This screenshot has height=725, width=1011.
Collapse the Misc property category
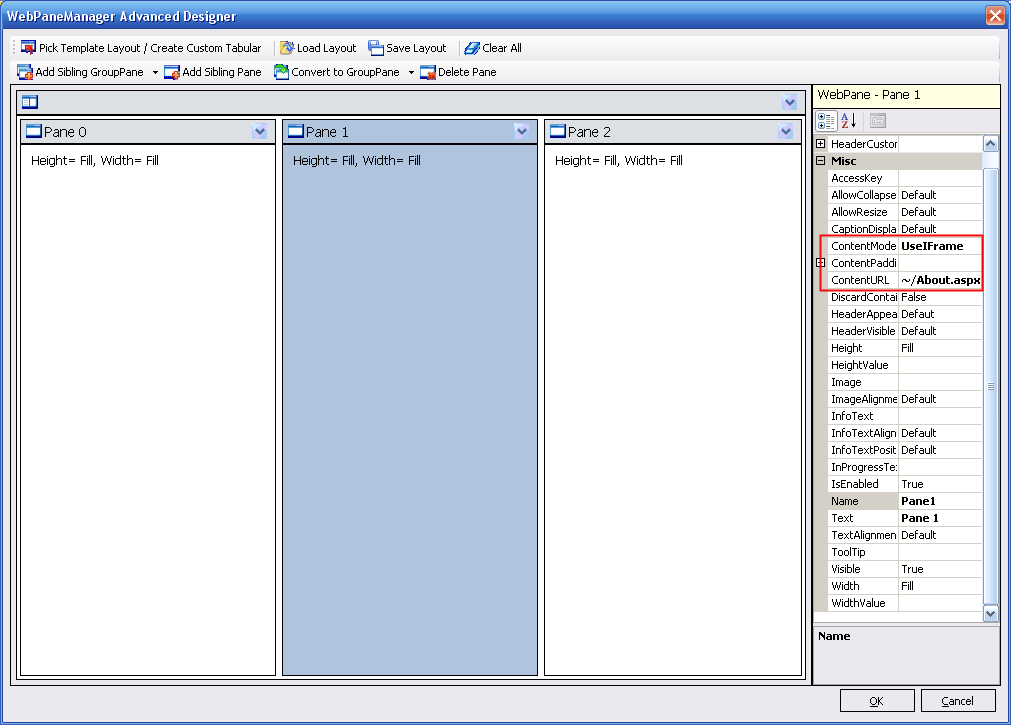pyautogui.click(x=821, y=161)
